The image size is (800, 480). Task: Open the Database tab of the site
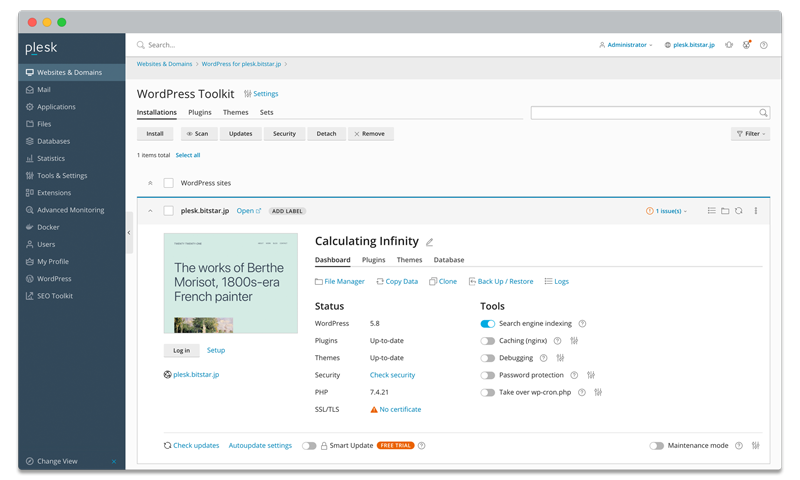point(449,260)
